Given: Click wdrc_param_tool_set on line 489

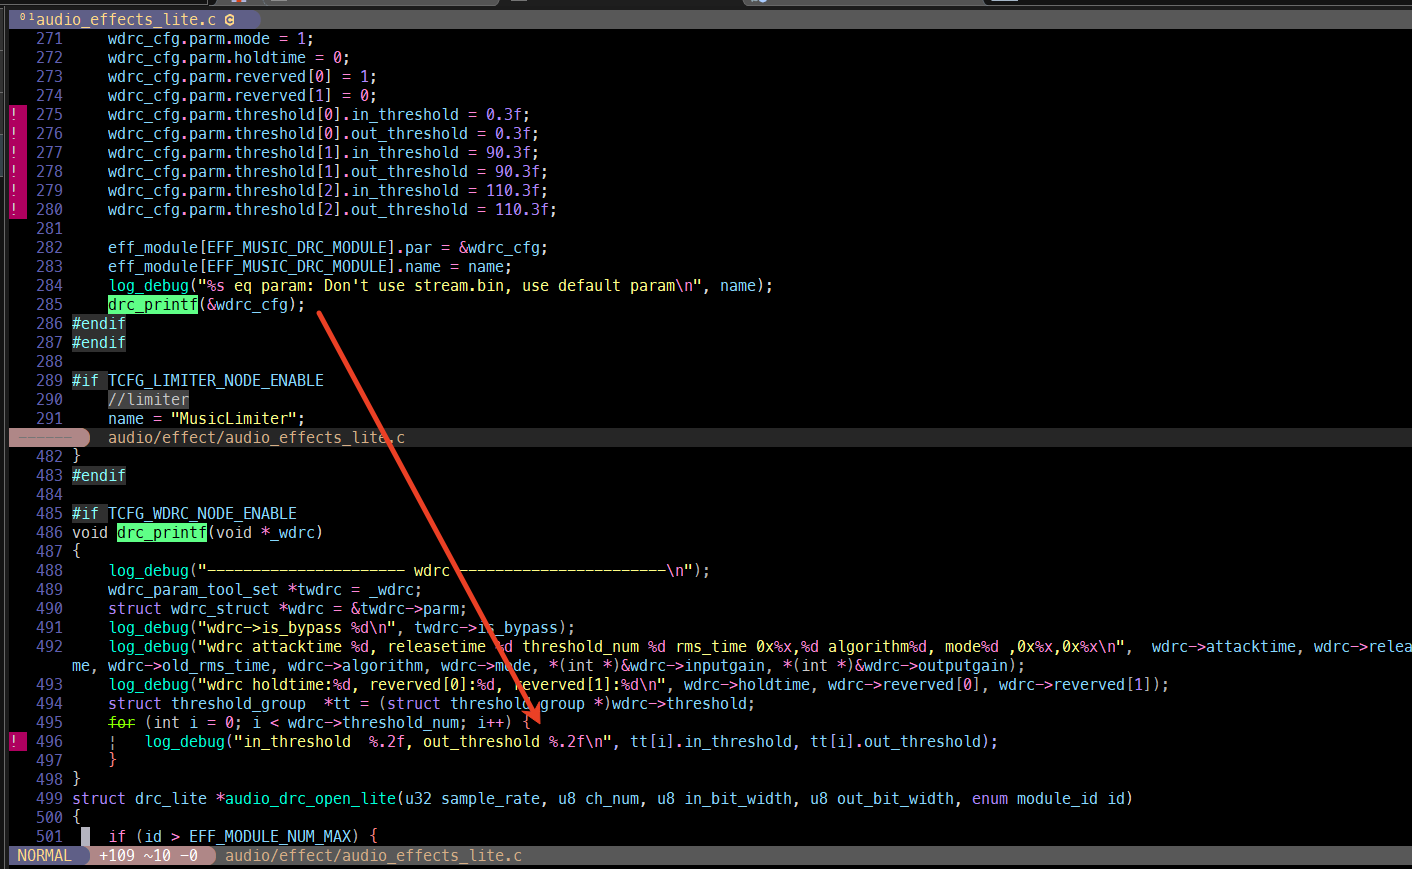Looking at the screenshot, I should tap(193, 590).
